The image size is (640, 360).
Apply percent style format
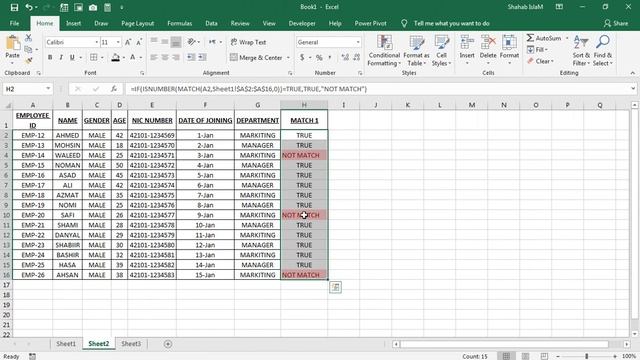pyautogui.click(x=319, y=58)
